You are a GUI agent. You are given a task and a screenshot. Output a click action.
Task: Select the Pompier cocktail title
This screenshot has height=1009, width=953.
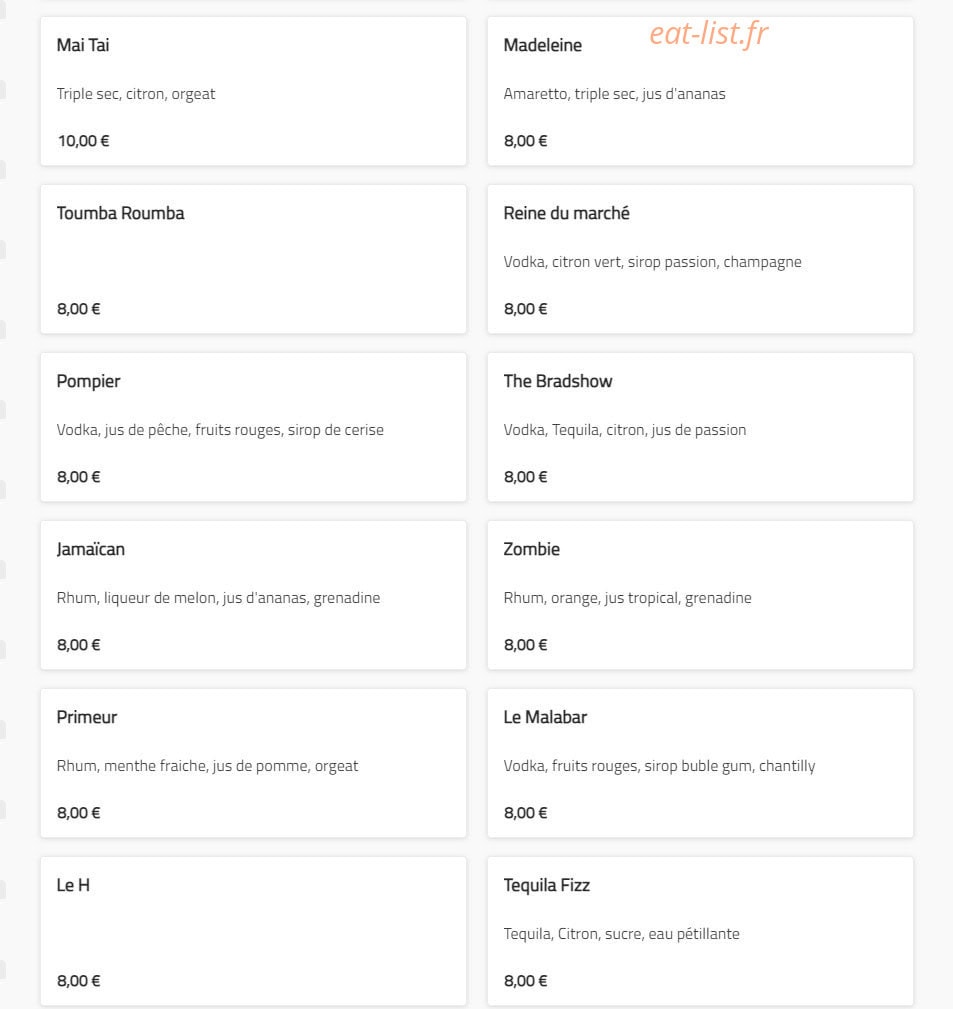pyautogui.click(x=88, y=382)
